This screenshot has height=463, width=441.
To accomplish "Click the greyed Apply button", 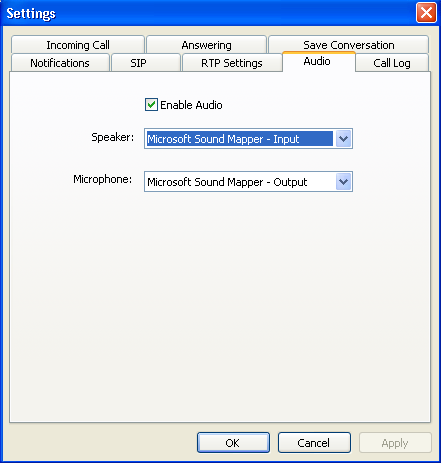I will tap(395, 443).
